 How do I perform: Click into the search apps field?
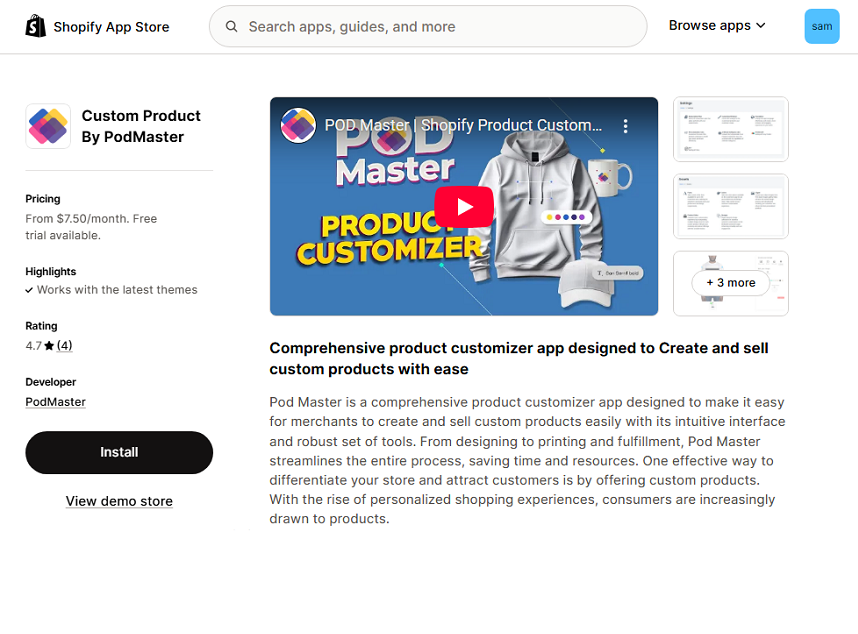[440, 27]
